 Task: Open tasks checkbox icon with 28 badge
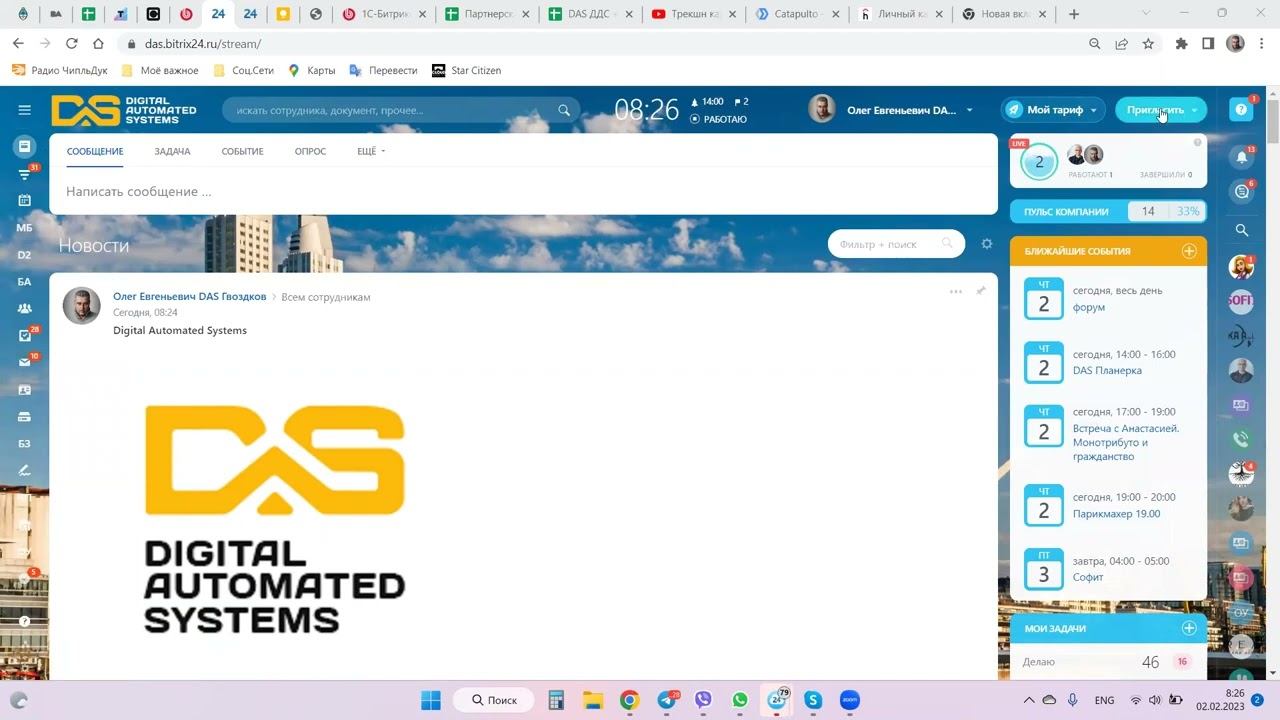[x=25, y=336]
